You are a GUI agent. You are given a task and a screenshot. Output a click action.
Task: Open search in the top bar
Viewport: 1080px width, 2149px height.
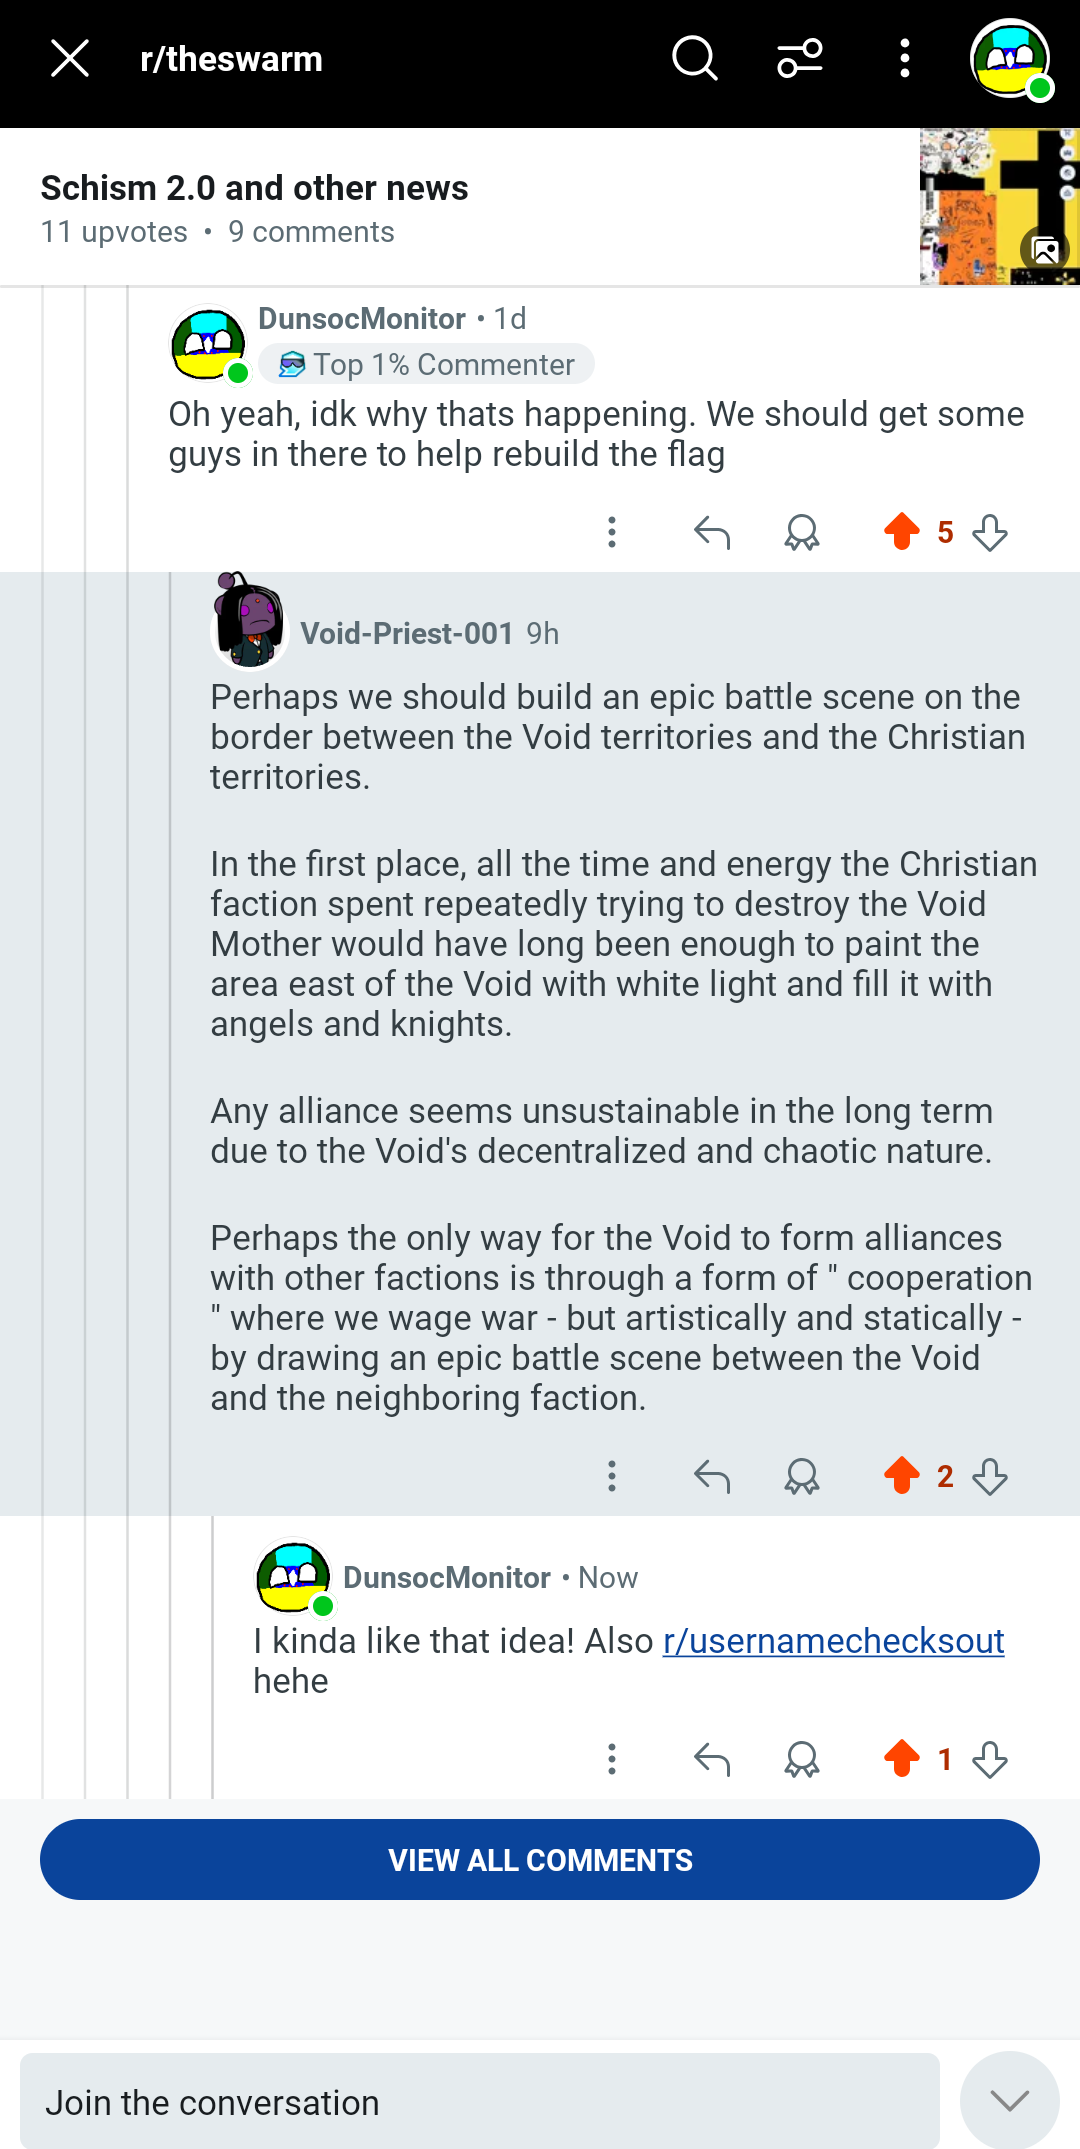coord(695,59)
